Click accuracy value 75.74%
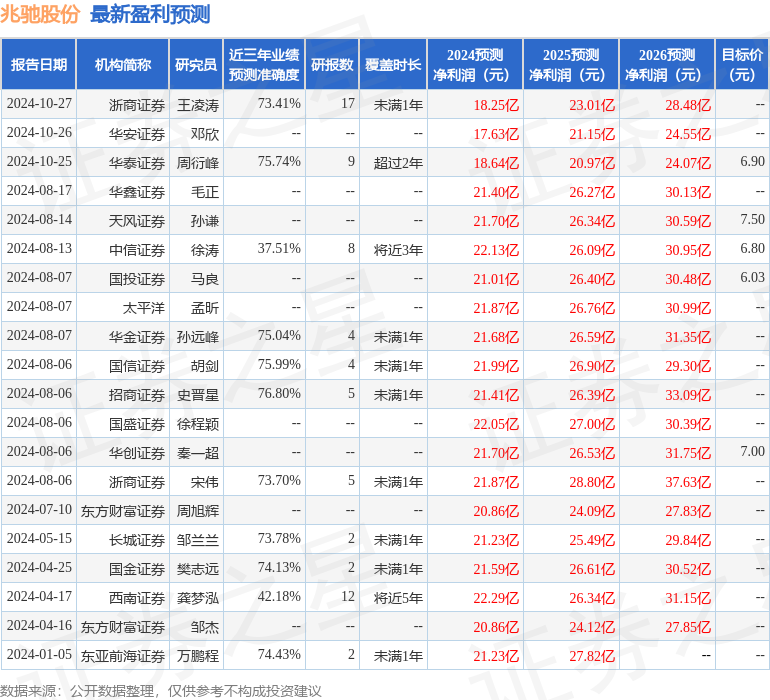This screenshot has width=770, height=700. point(279,162)
